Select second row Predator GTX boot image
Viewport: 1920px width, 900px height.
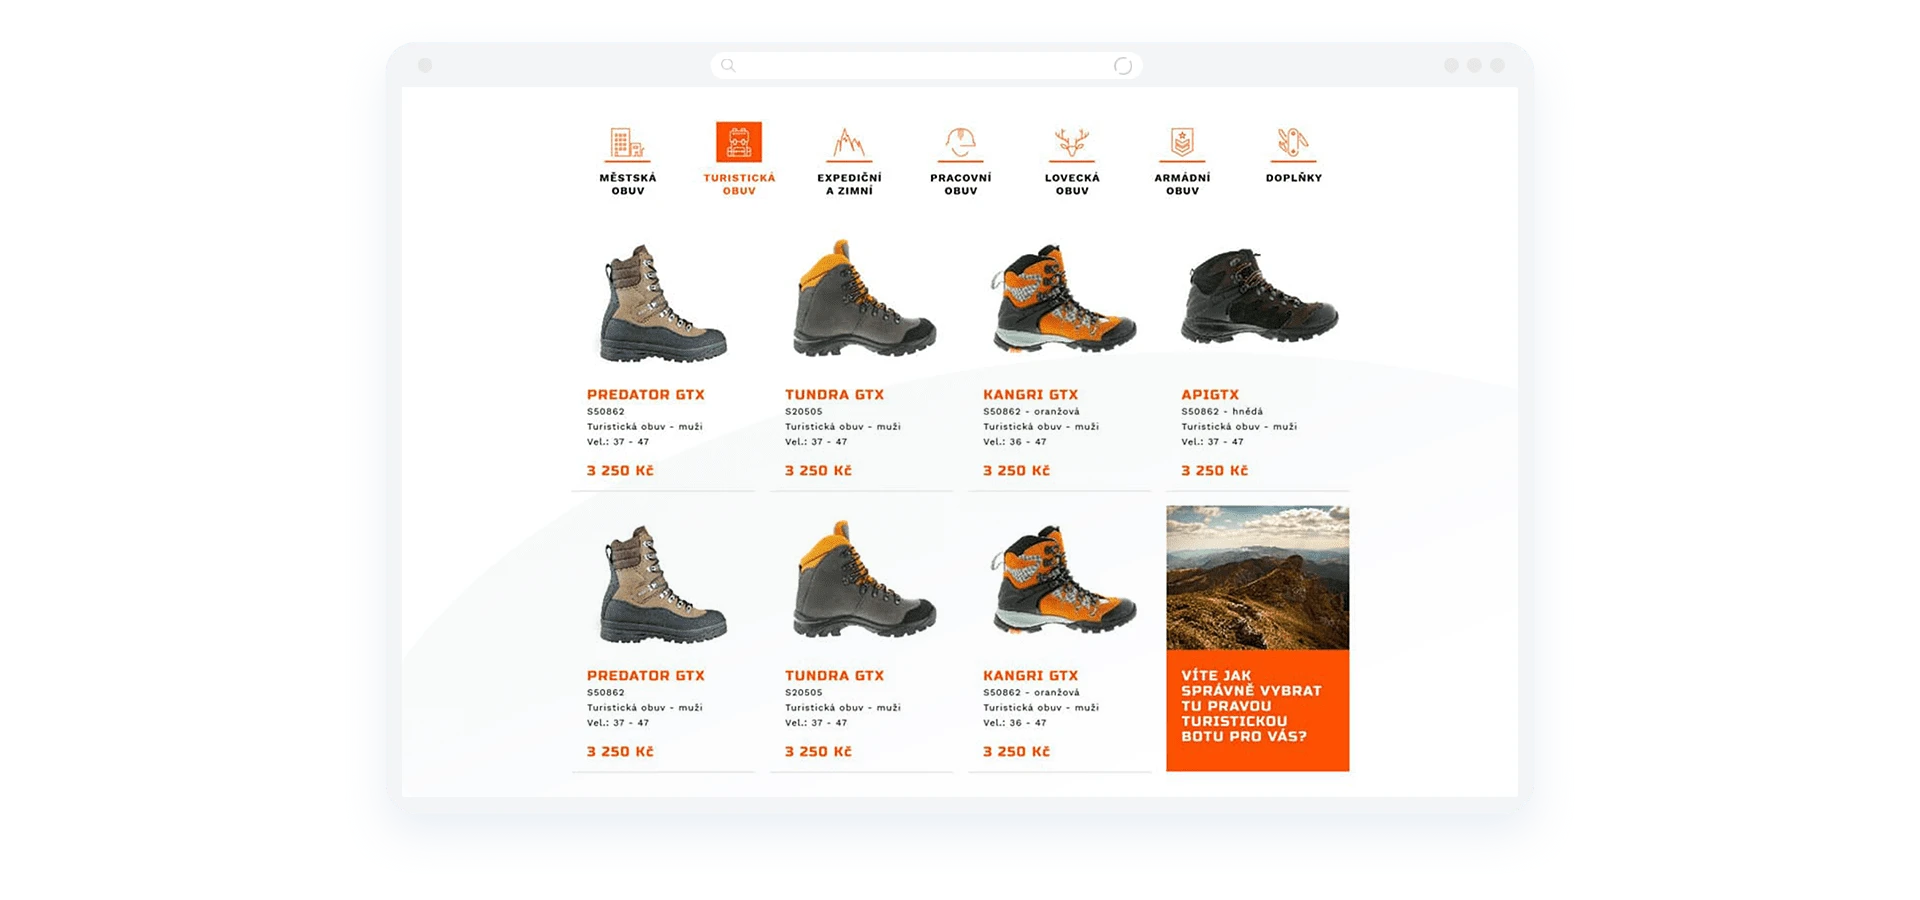point(662,586)
